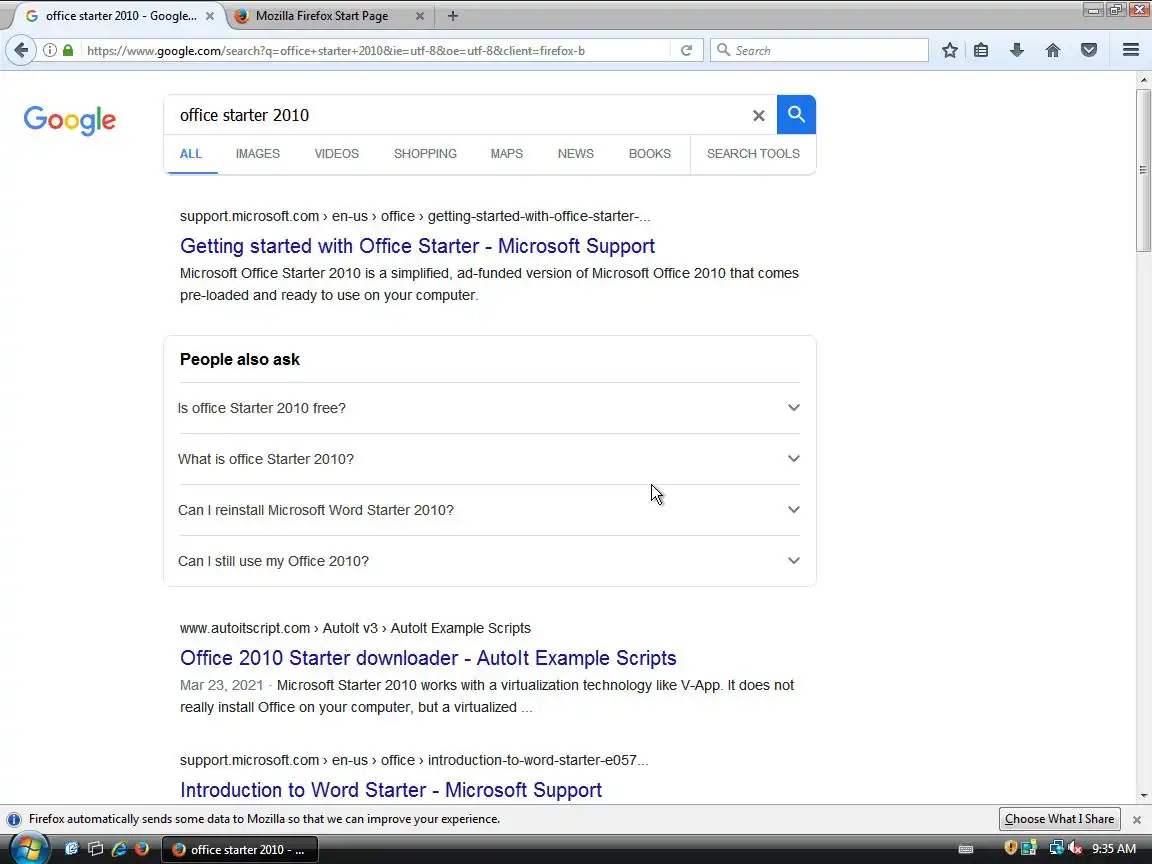Reload the current page
The width and height of the screenshot is (1152, 864).
coord(686,50)
